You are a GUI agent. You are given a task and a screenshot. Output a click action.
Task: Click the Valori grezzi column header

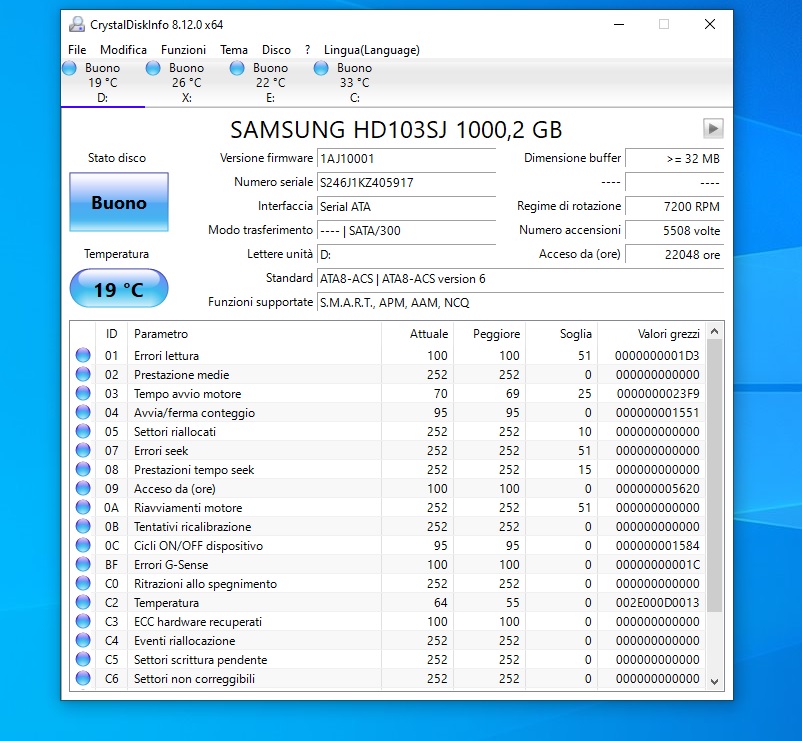pyautogui.click(x=652, y=334)
